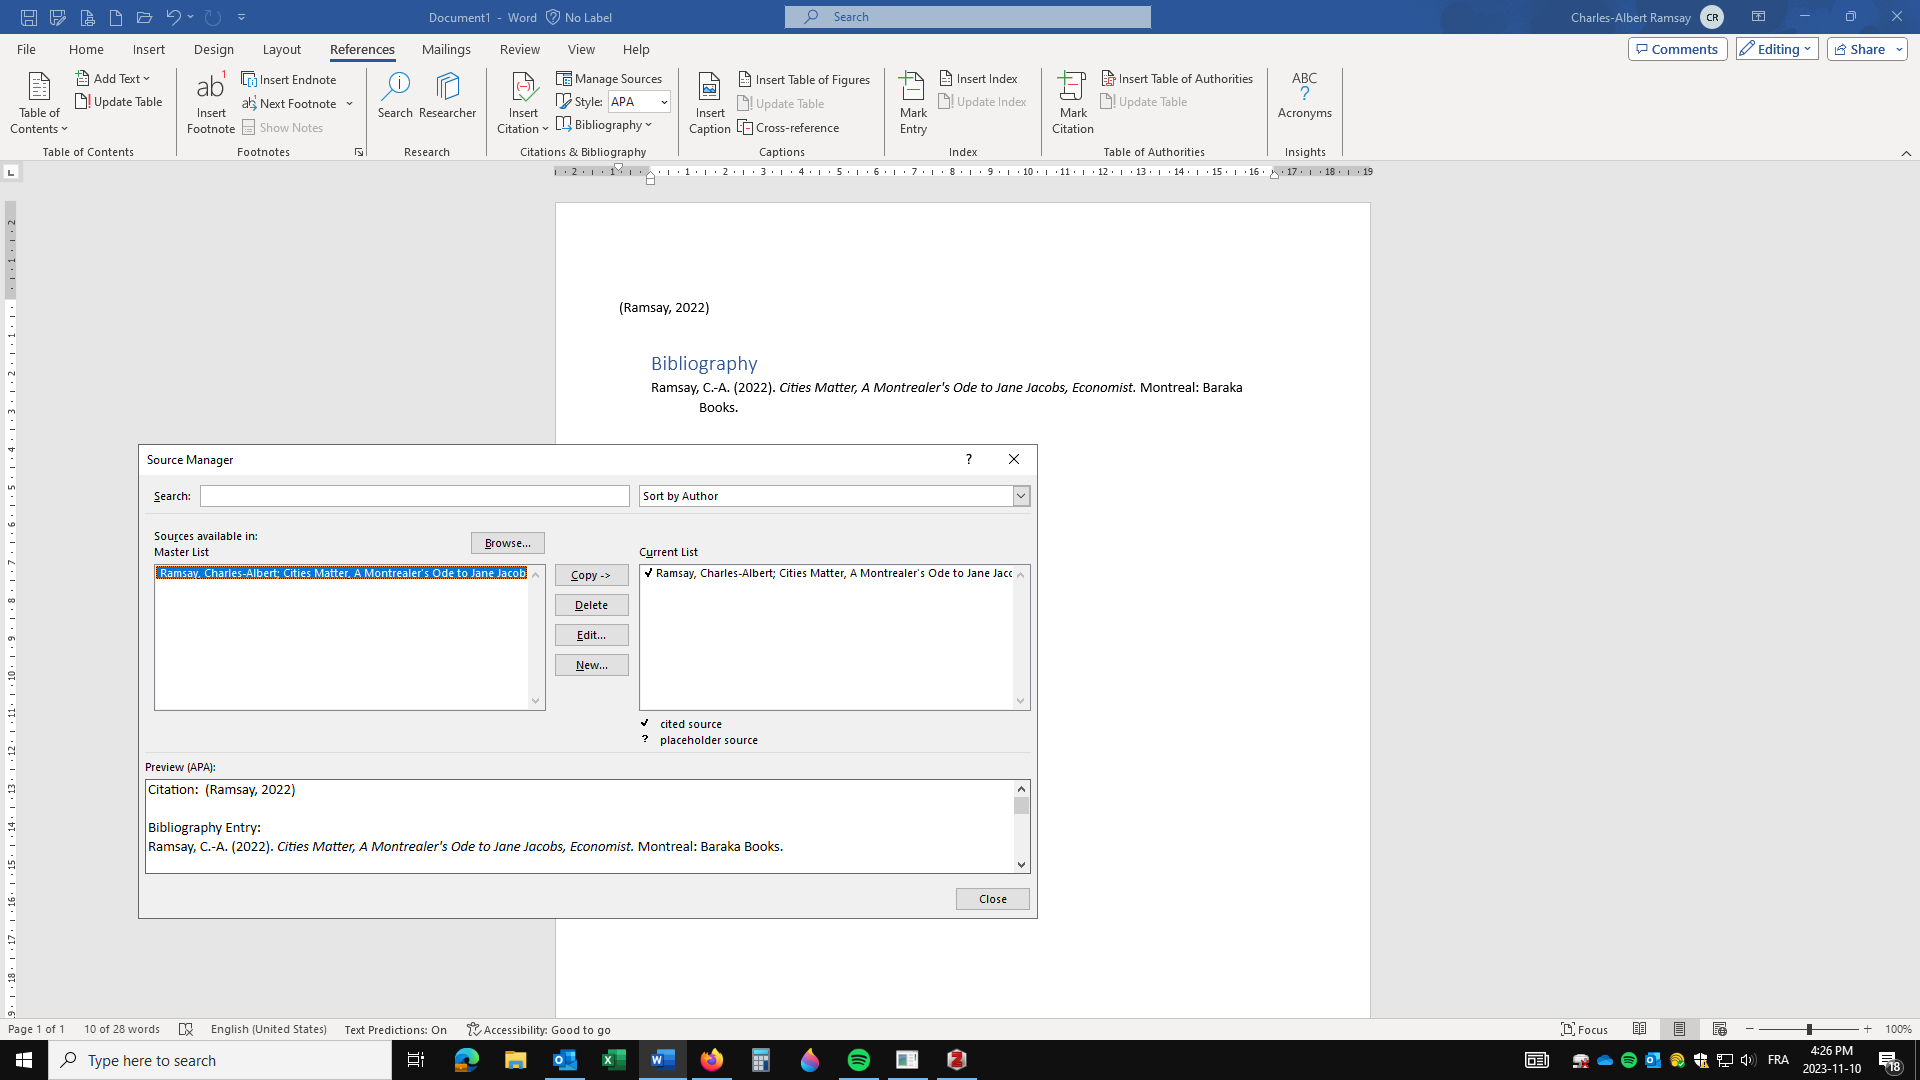1920x1080 pixels.
Task: Switch to Read Mode view icon
Action: tap(1640, 1029)
